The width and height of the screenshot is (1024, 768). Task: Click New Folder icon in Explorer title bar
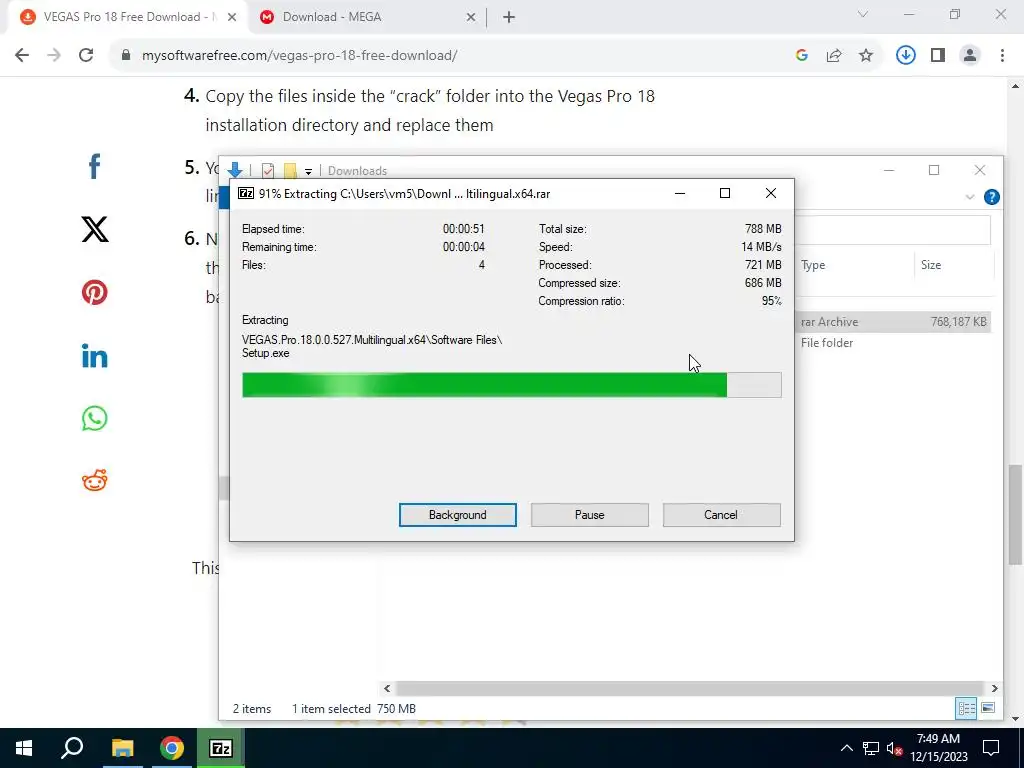[x=290, y=170]
